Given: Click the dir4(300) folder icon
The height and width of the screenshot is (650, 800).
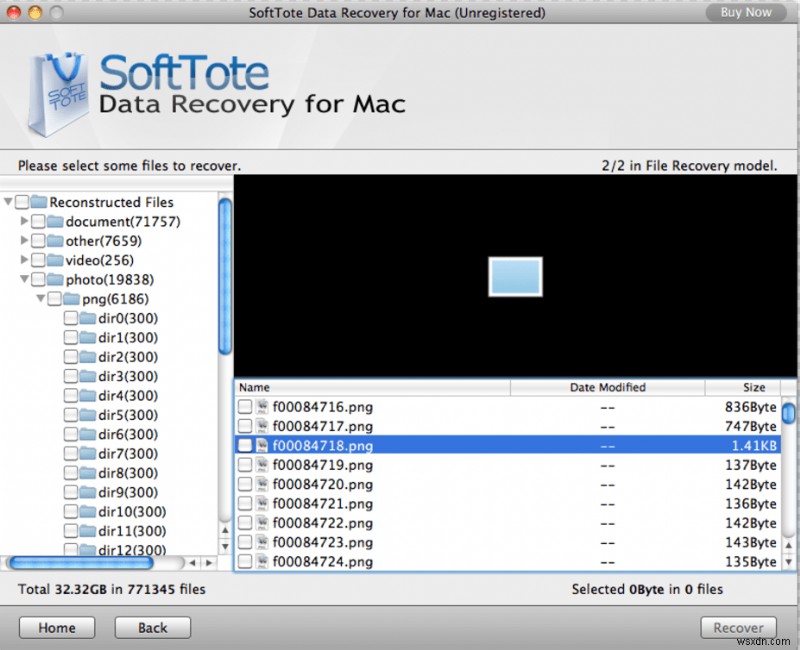Looking at the screenshot, I should coord(88,396).
